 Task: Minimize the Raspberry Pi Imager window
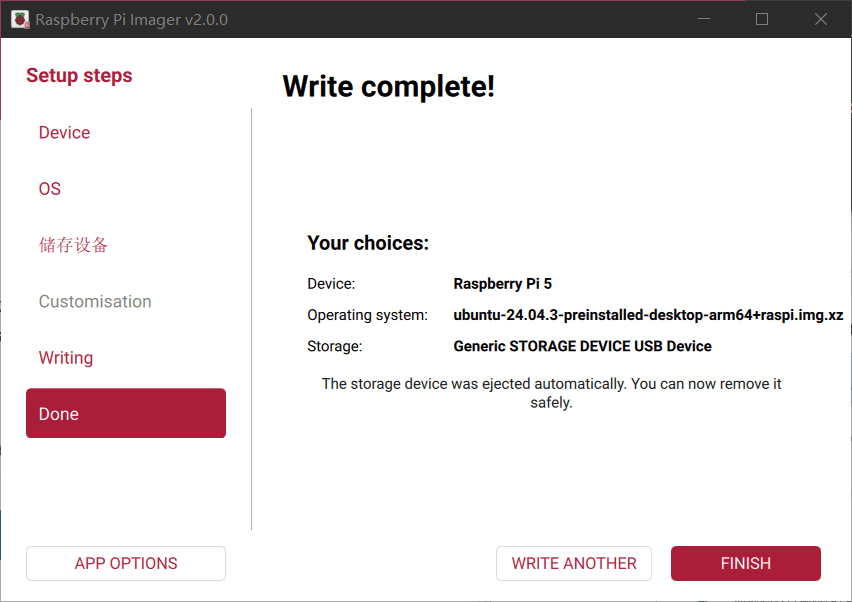point(705,19)
